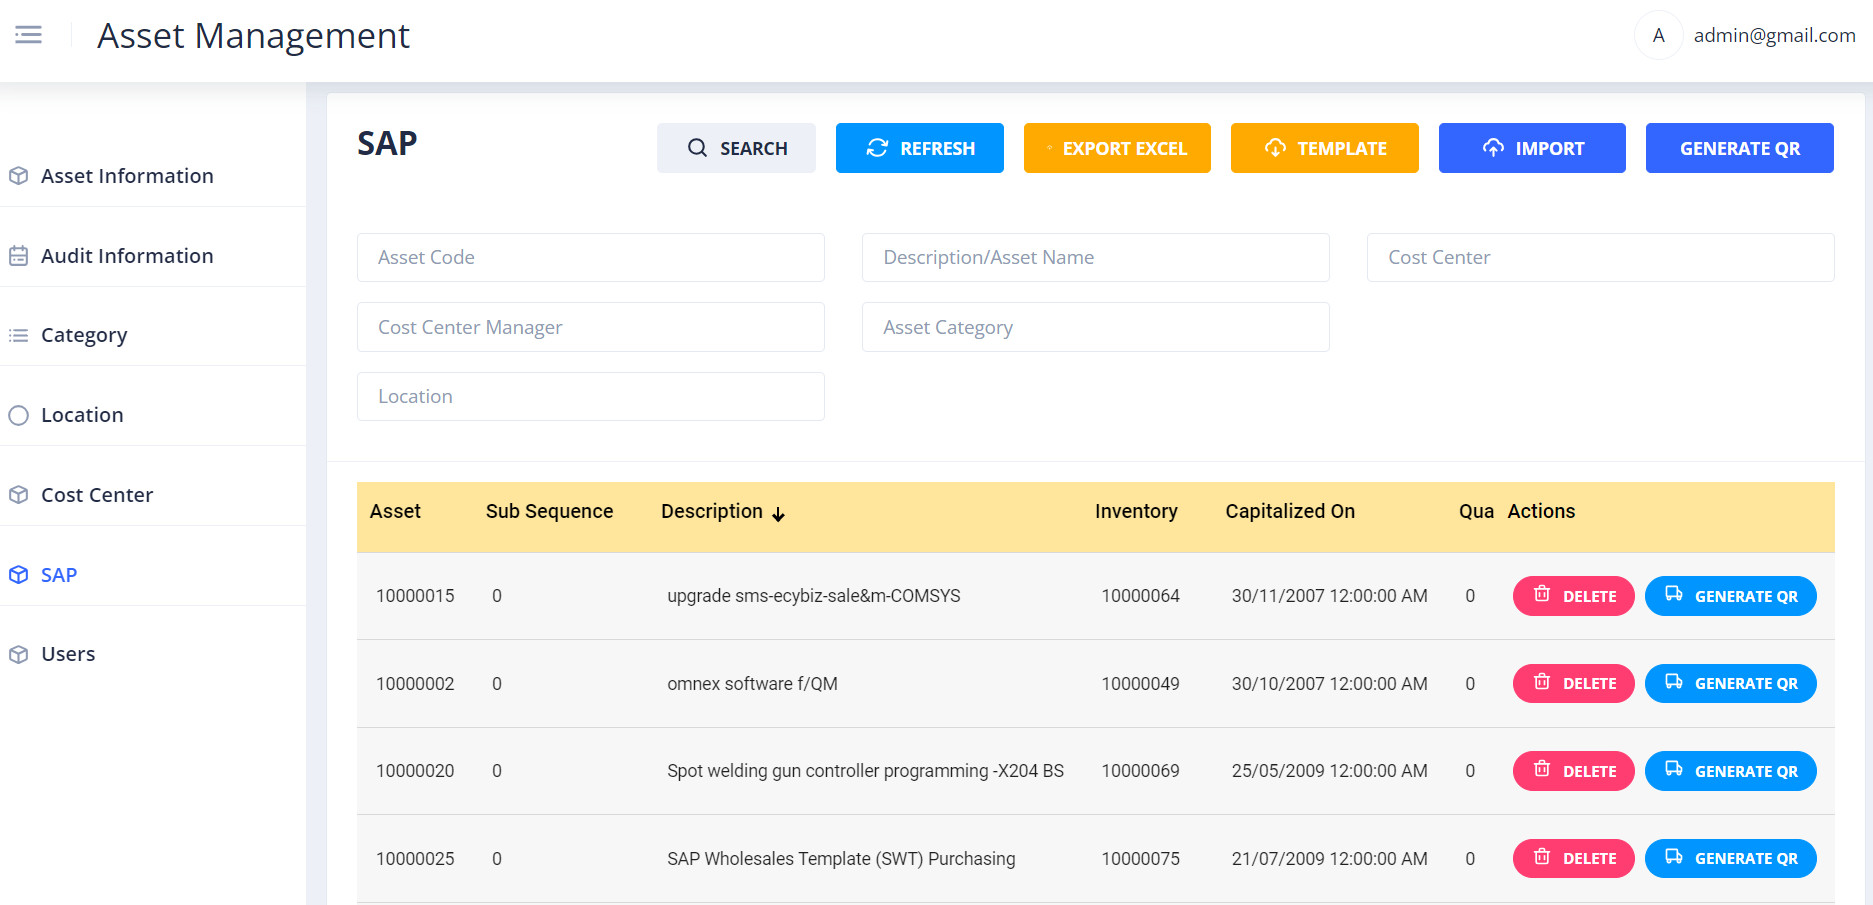
Task: Open the hamburger menu icon
Action: (x=28, y=36)
